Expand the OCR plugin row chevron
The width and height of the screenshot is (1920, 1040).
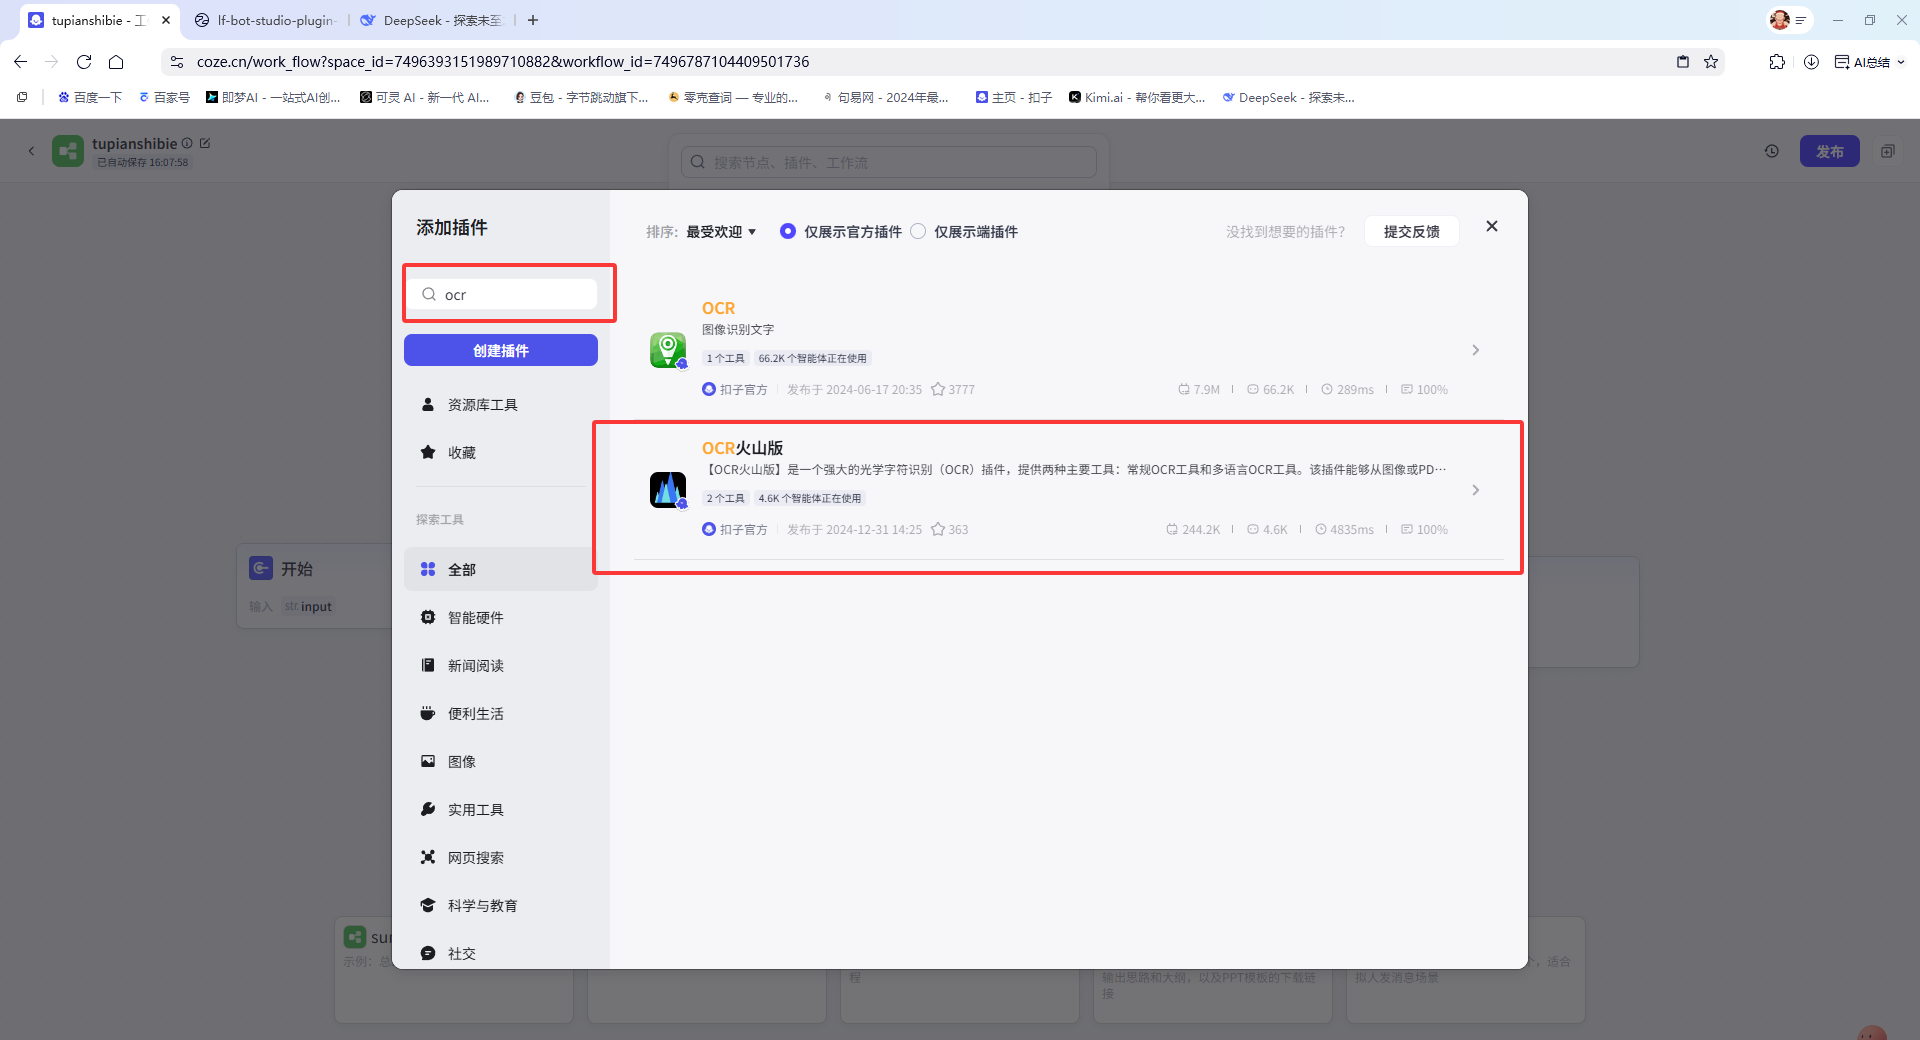pos(1475,350)
